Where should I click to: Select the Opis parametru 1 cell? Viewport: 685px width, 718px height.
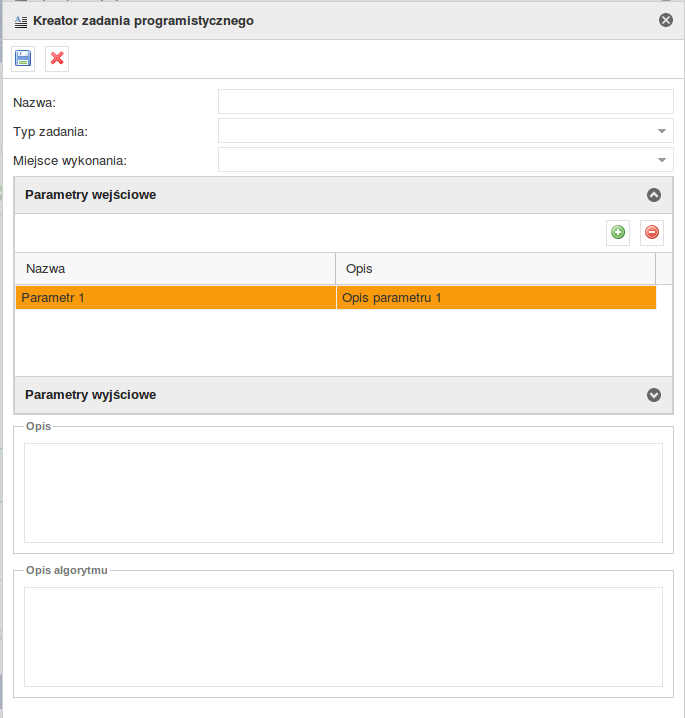(x=496, y=298)
